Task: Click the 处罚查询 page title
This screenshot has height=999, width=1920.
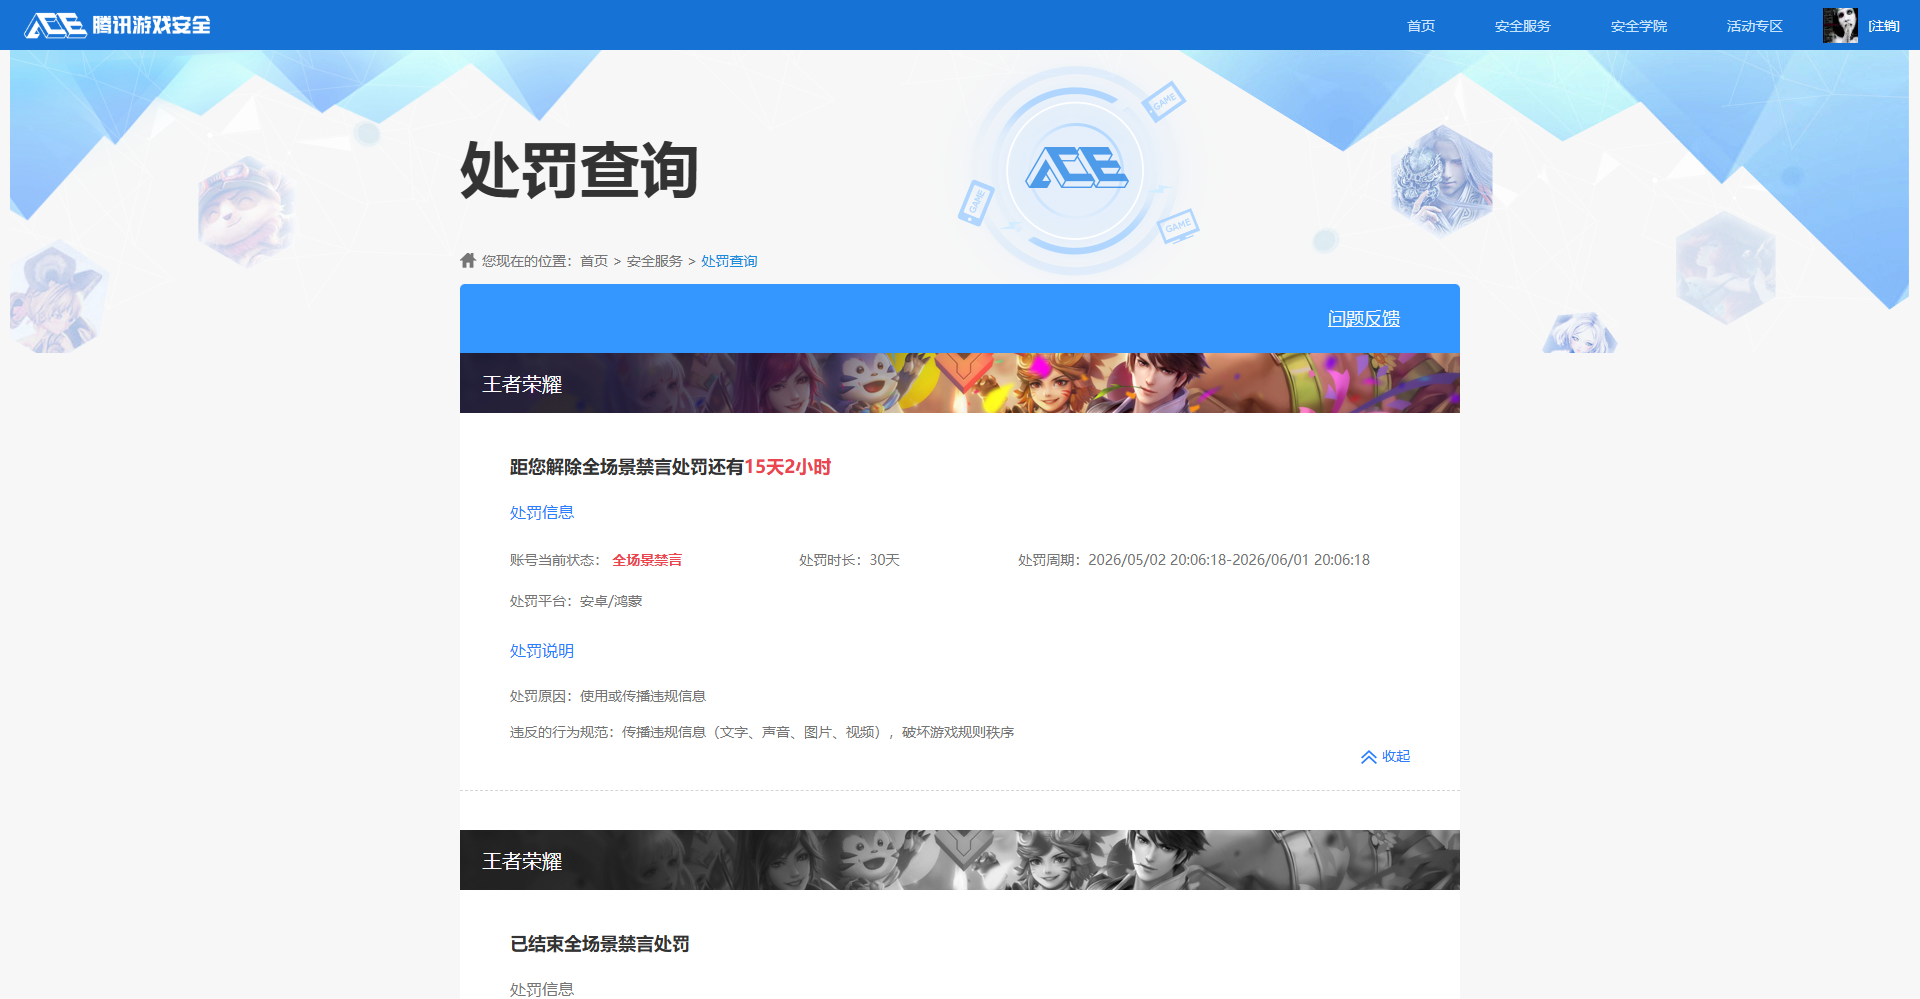Action: 579,170
